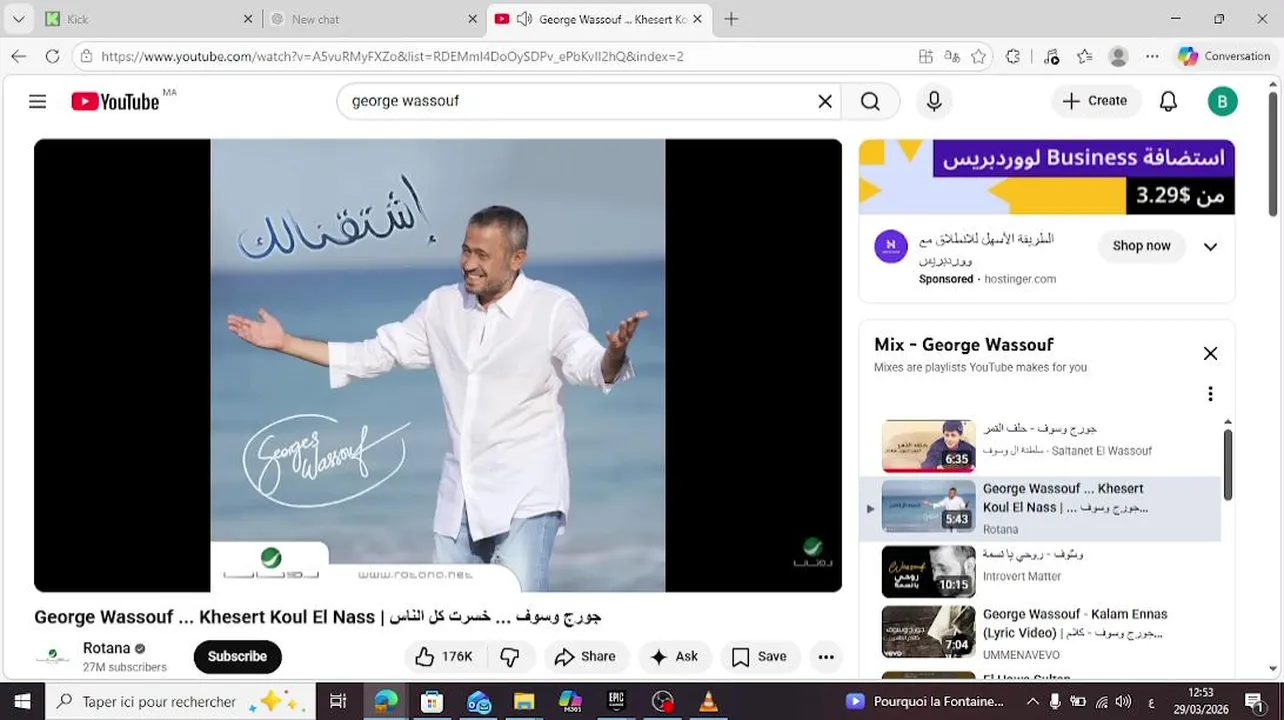Like the video with thumbs up 176K
This screenshot has width=1284, height=720.
click(445, 656)
